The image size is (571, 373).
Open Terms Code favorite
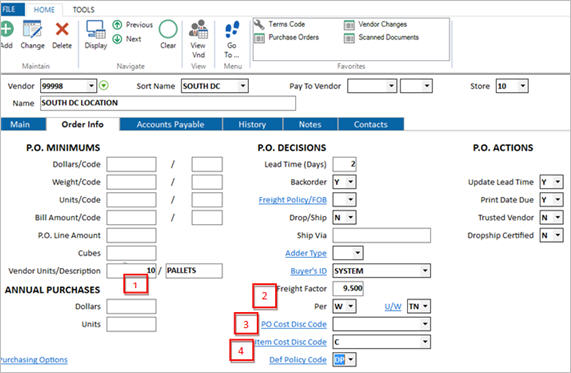(280, 24)
